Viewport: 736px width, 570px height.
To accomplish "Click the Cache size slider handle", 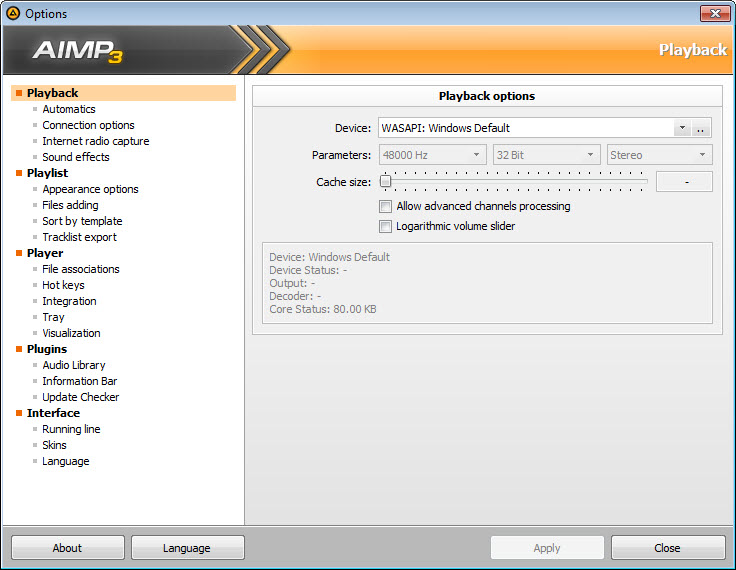I will [385, 181].
